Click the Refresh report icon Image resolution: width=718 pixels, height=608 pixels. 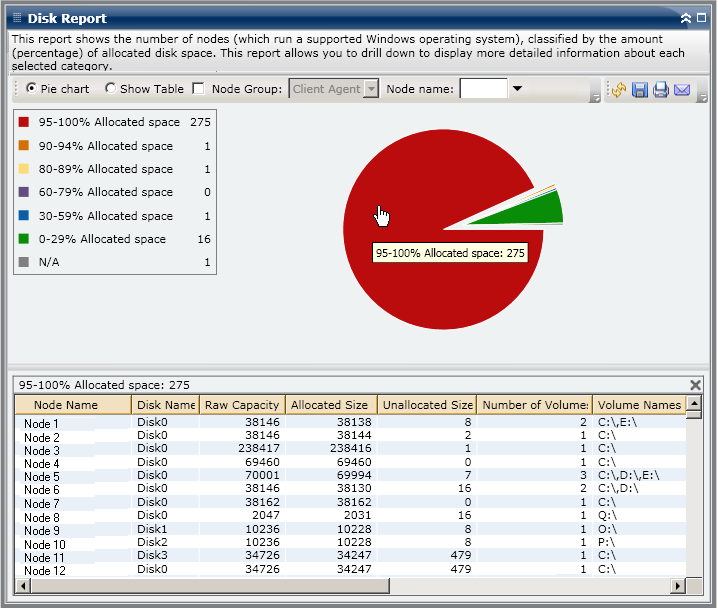(619, 90)
